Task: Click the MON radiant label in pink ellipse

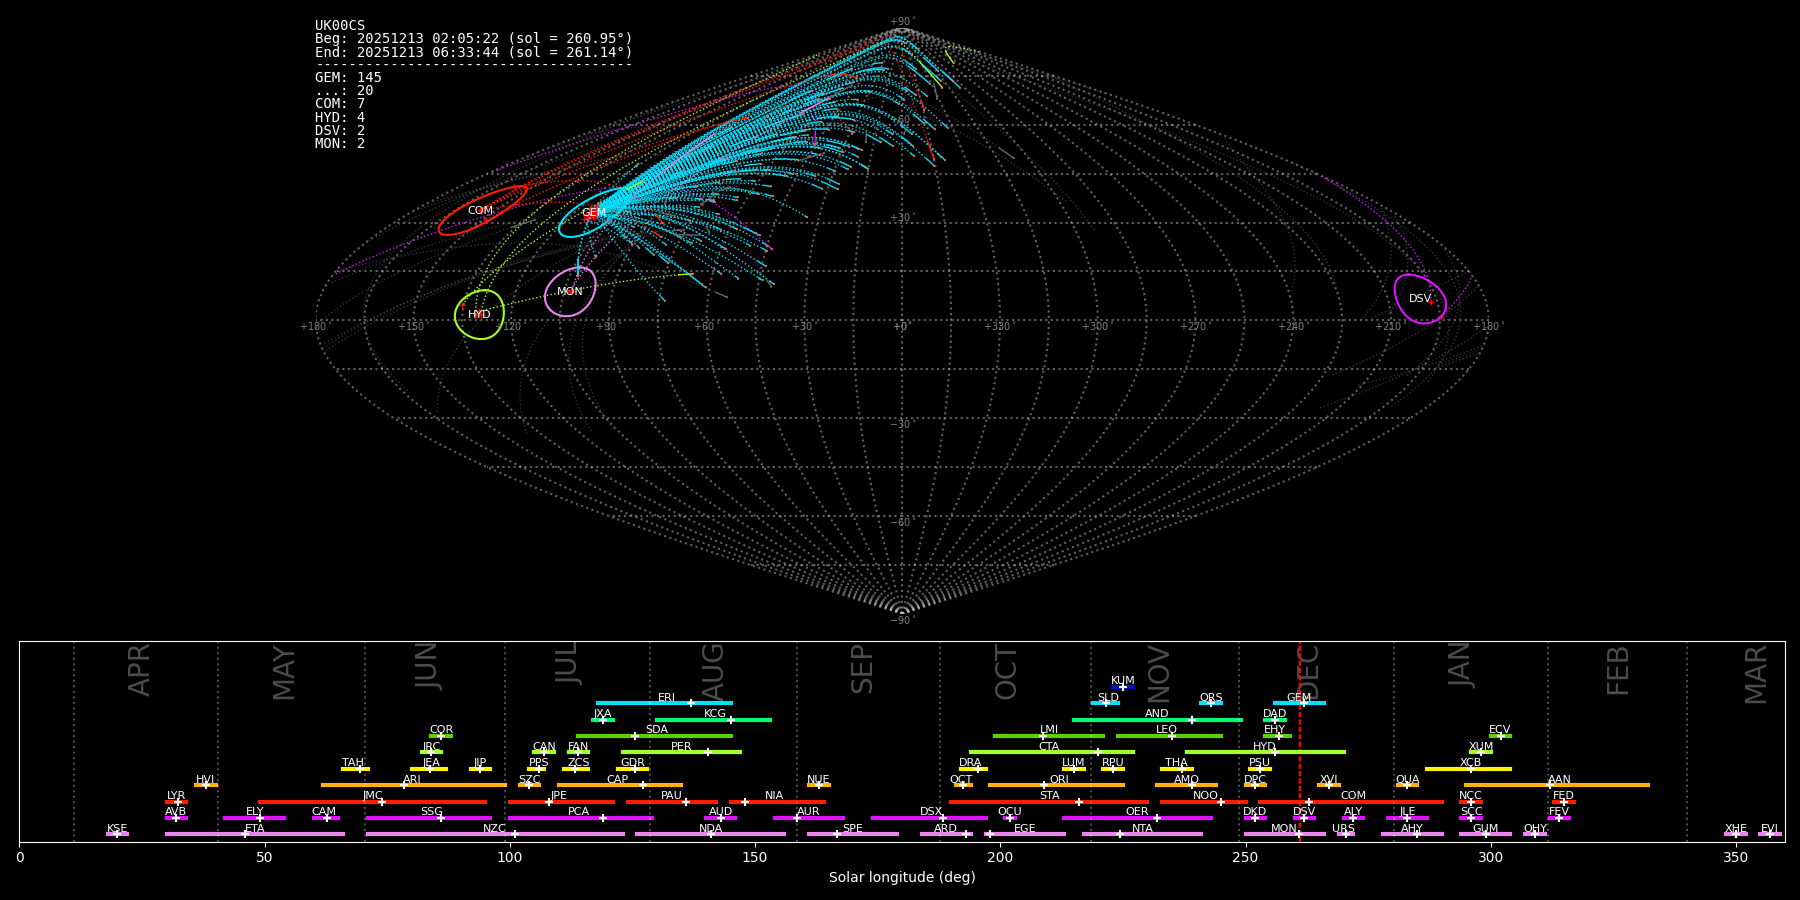Action: pos(570,292)
